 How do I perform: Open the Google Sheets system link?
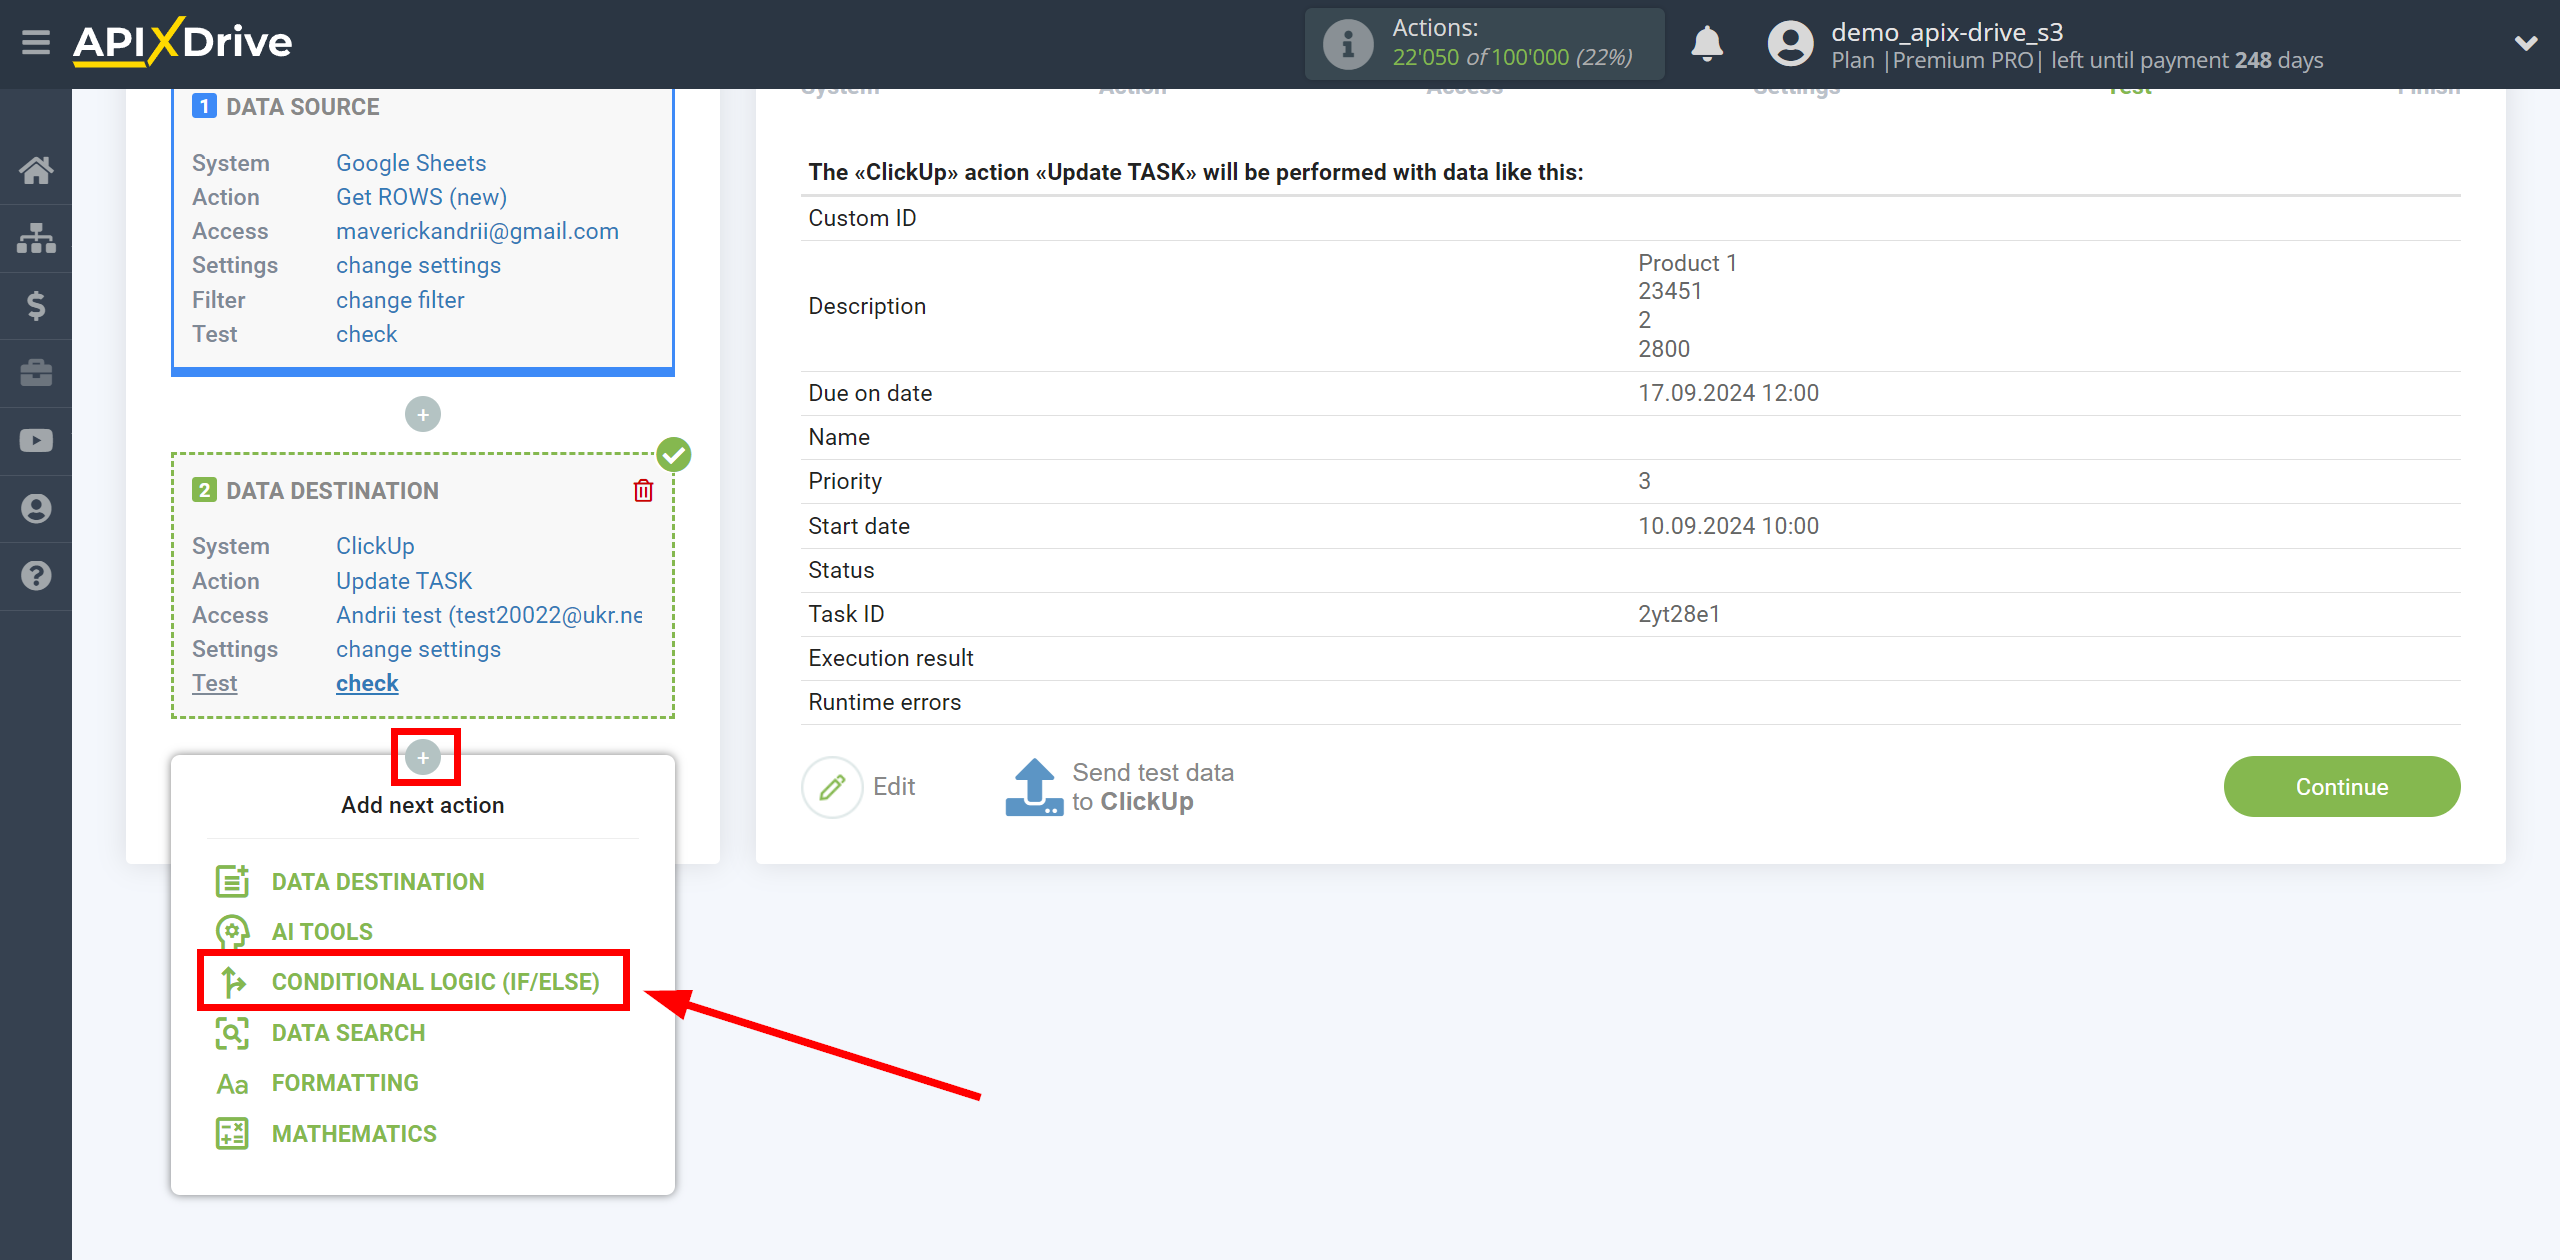[x=411, y=163]
